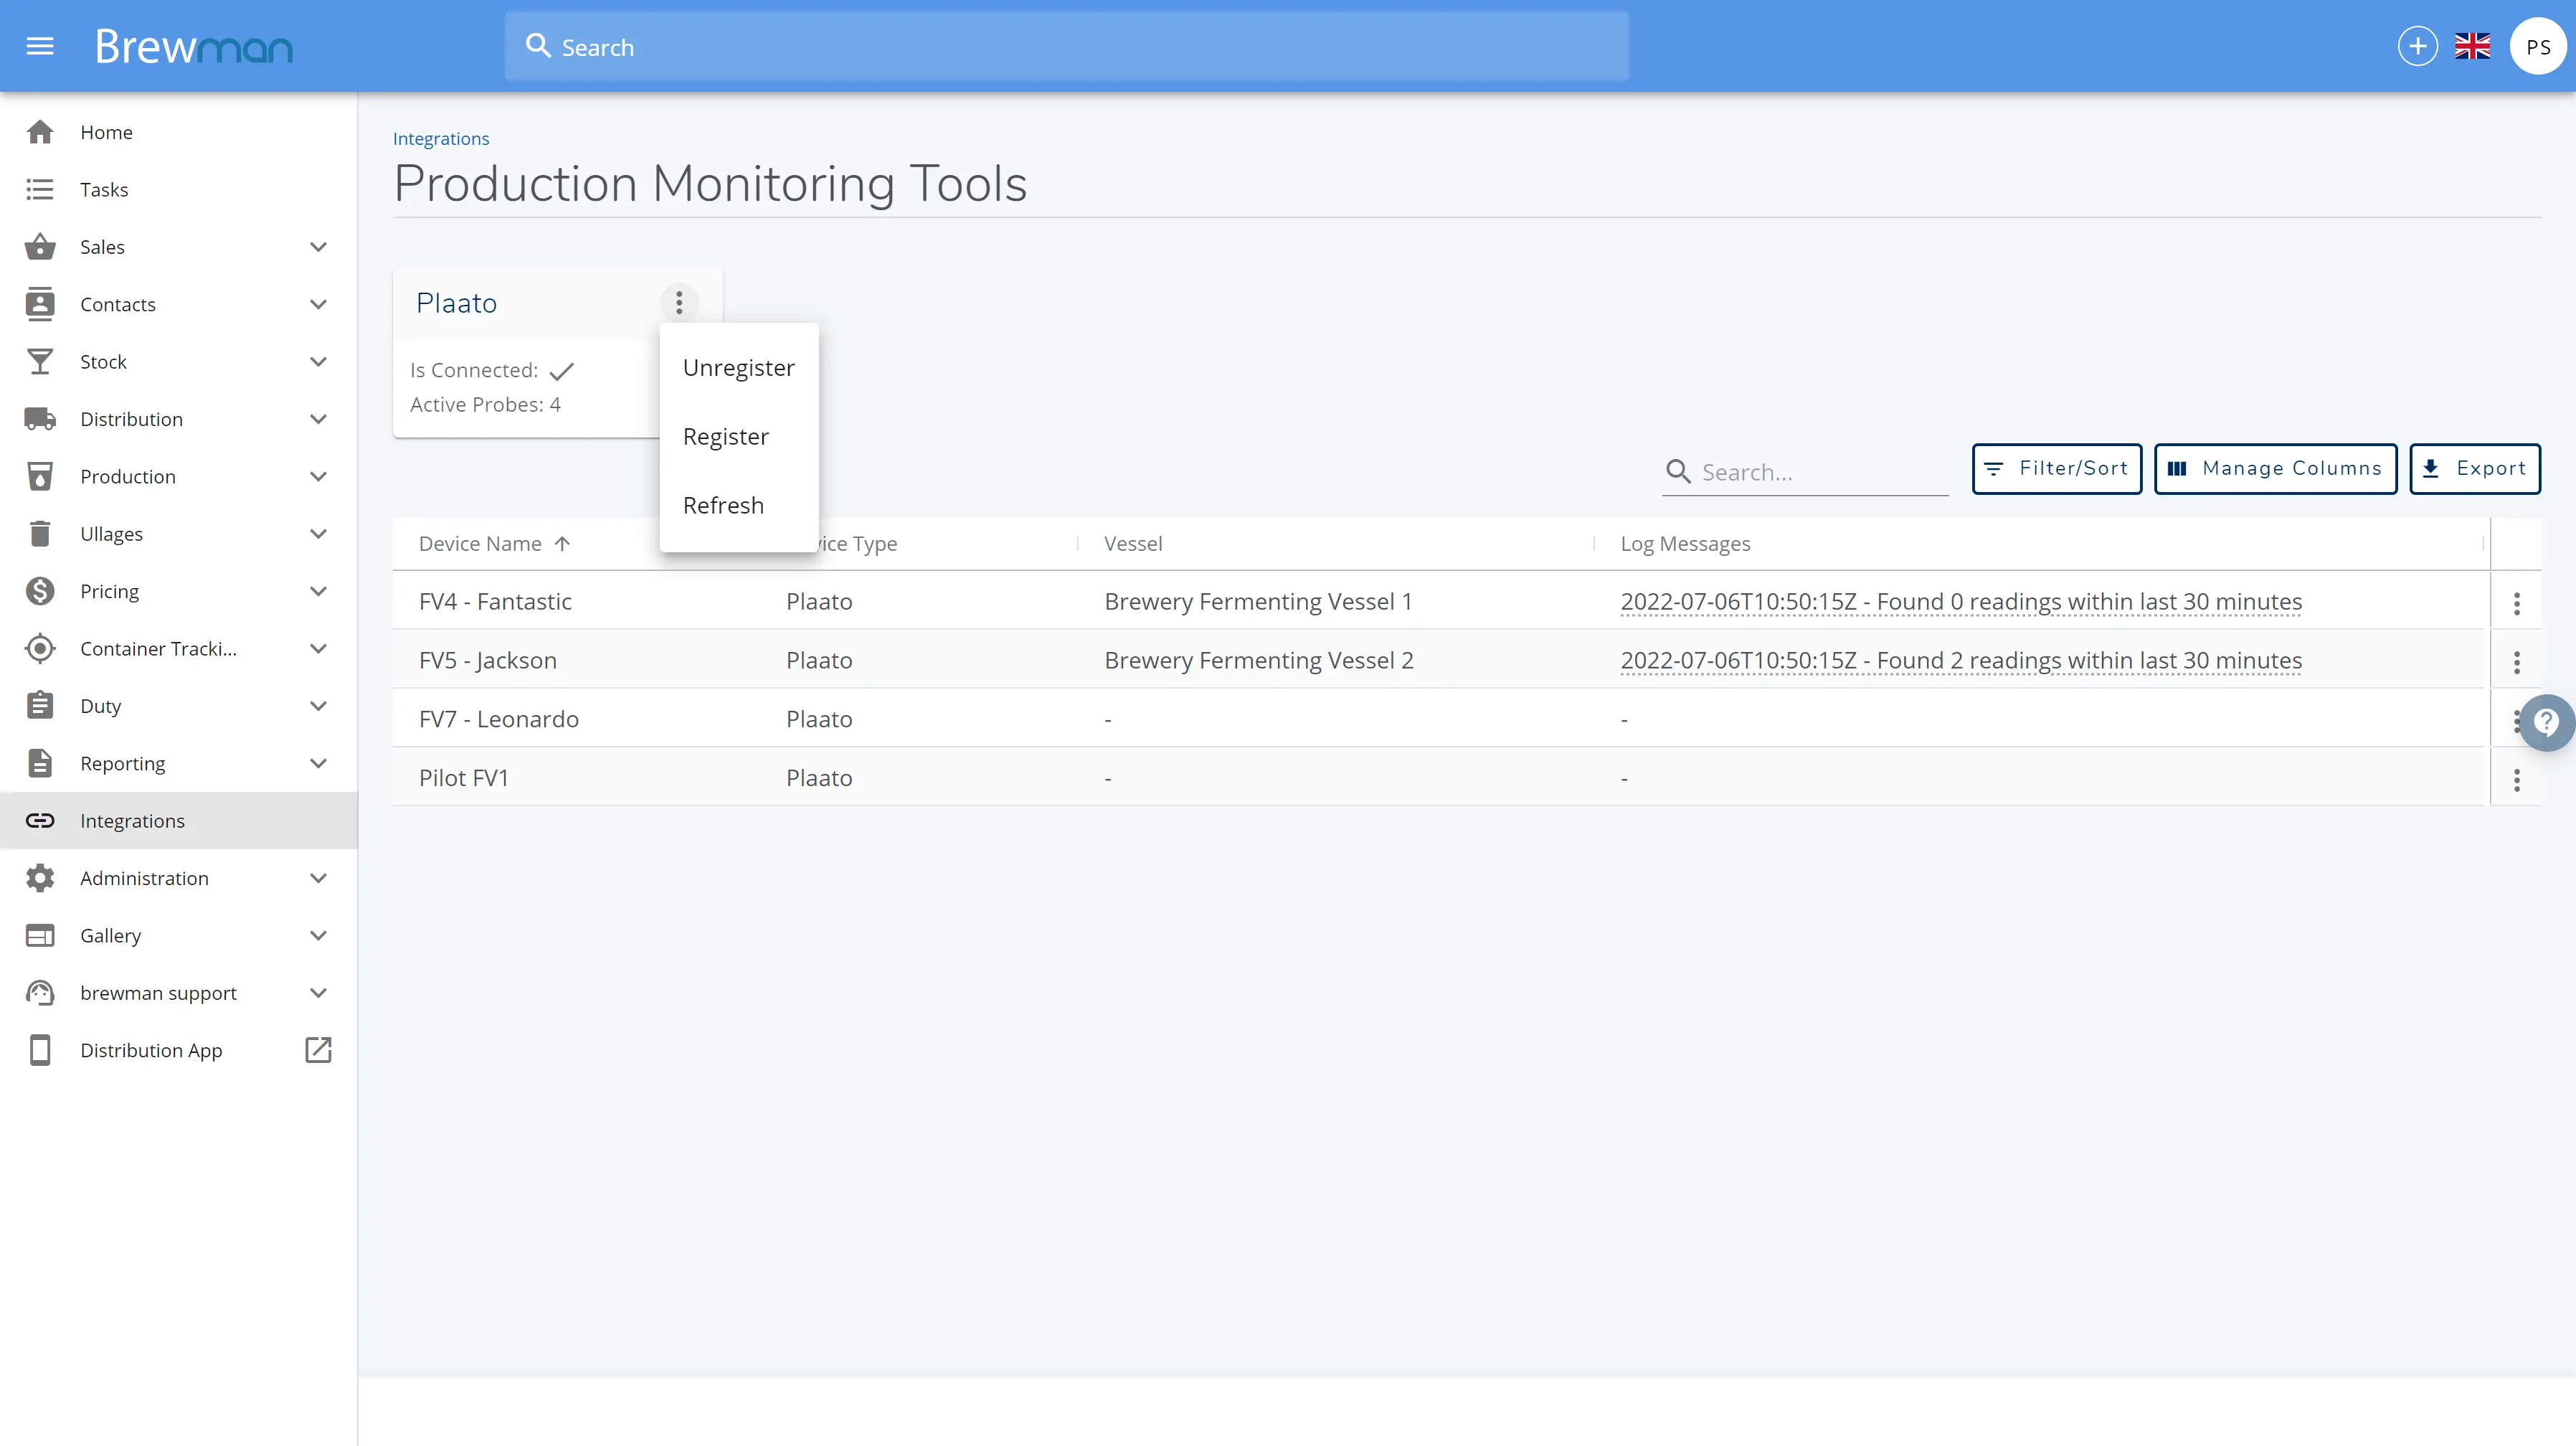Click the Pilot FV1 device name

click(x=463, y=778)
